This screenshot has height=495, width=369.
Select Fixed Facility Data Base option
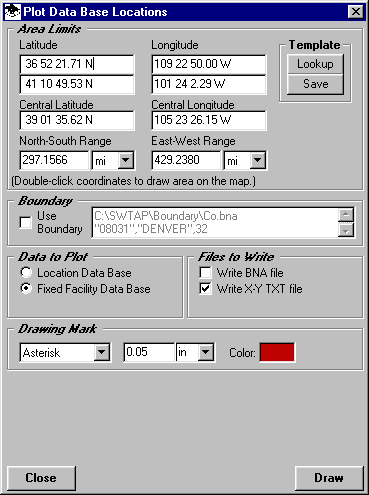26,288
